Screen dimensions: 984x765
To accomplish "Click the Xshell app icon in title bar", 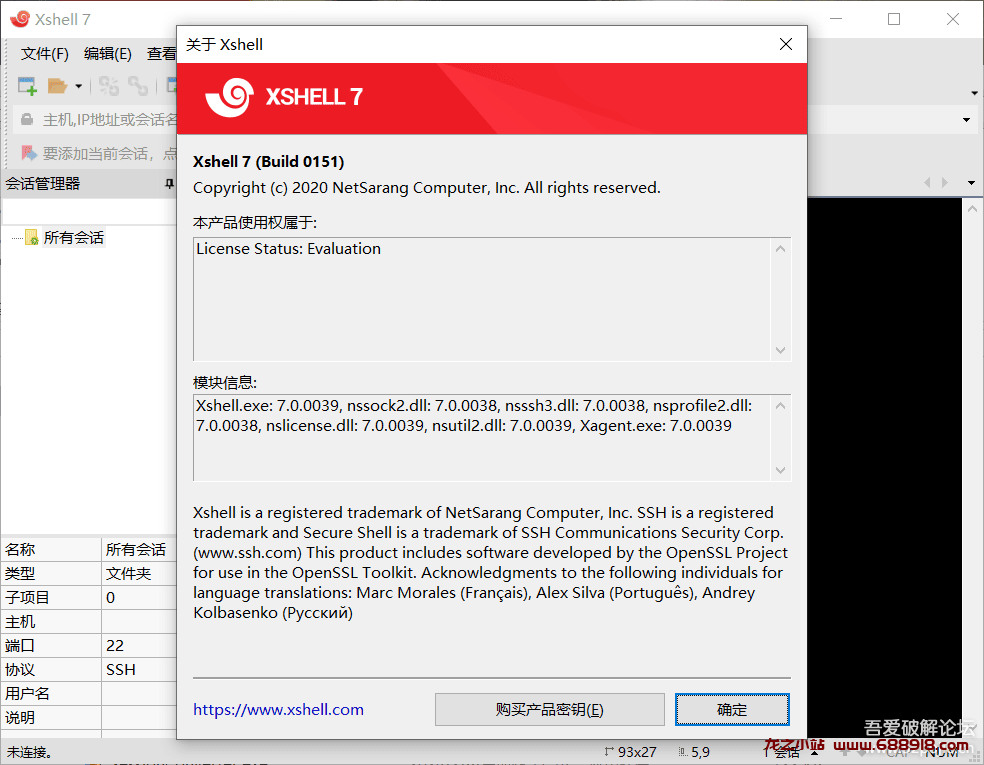I will (x=19, y=19).
